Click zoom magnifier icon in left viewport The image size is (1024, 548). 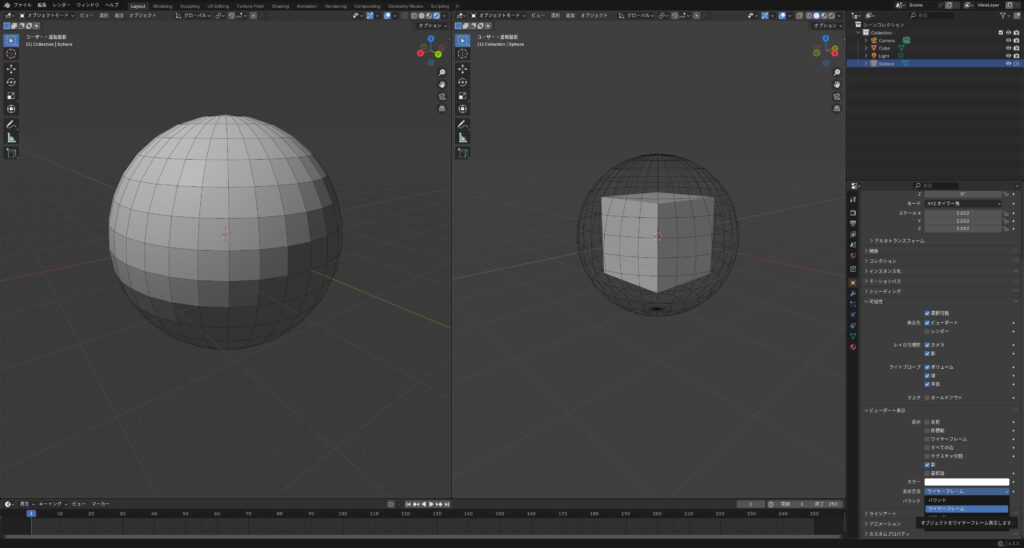[x=442, y=73]
